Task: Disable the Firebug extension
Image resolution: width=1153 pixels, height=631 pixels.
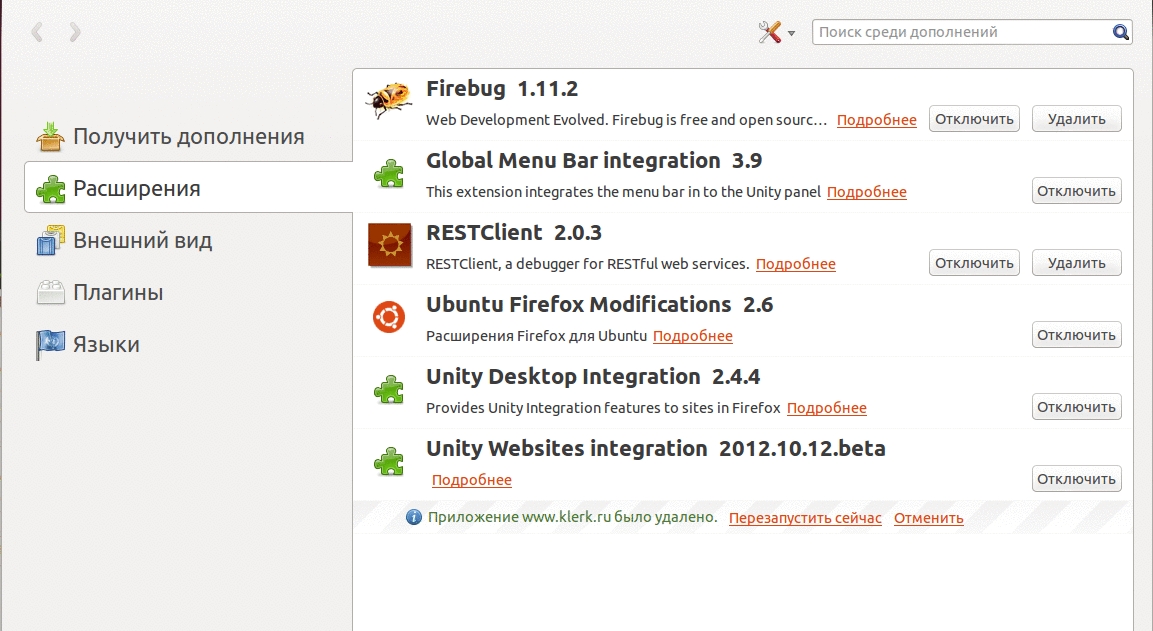Action: 974,119
